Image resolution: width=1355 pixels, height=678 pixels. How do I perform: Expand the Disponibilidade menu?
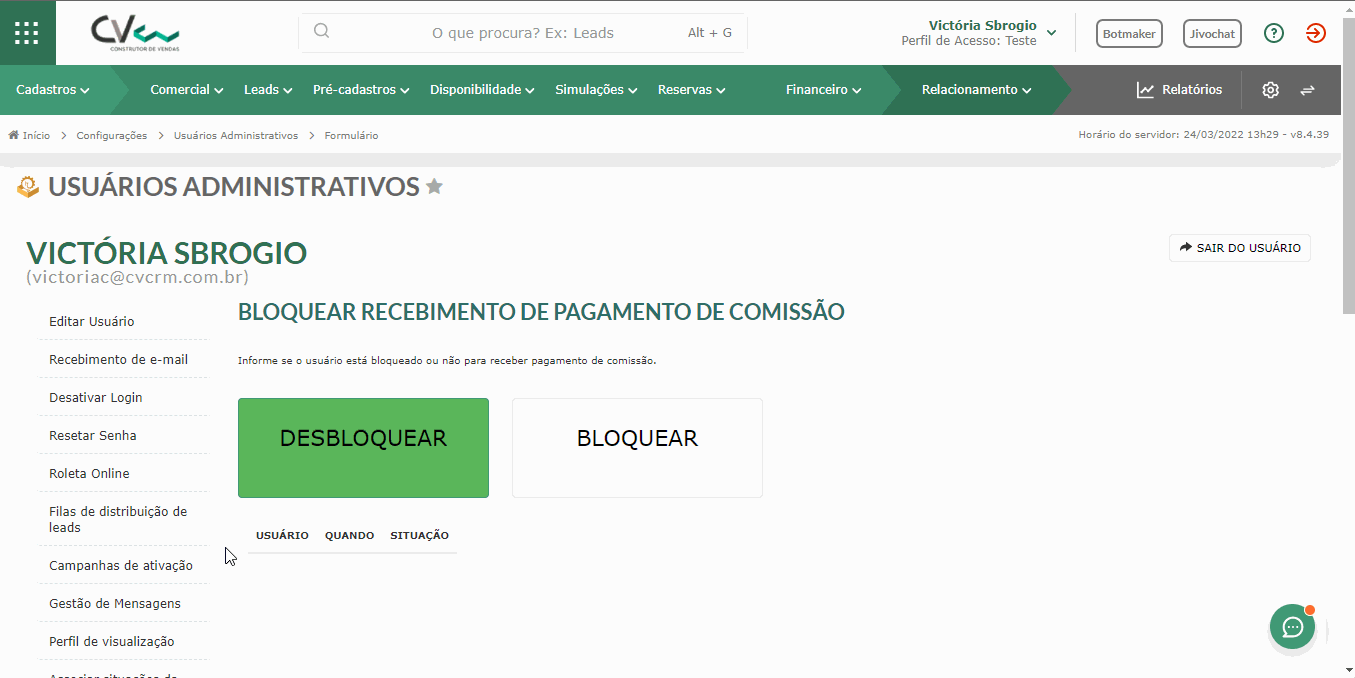point(482,90)
